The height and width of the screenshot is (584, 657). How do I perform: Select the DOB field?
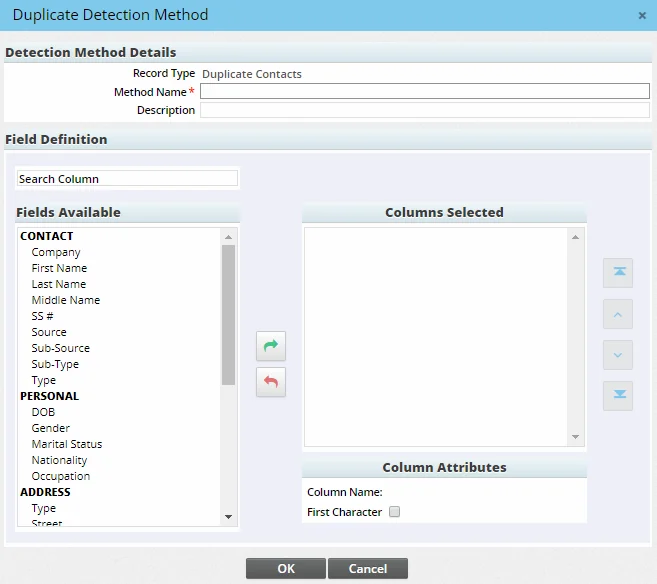pyautogui.click(x=43, y=412)
